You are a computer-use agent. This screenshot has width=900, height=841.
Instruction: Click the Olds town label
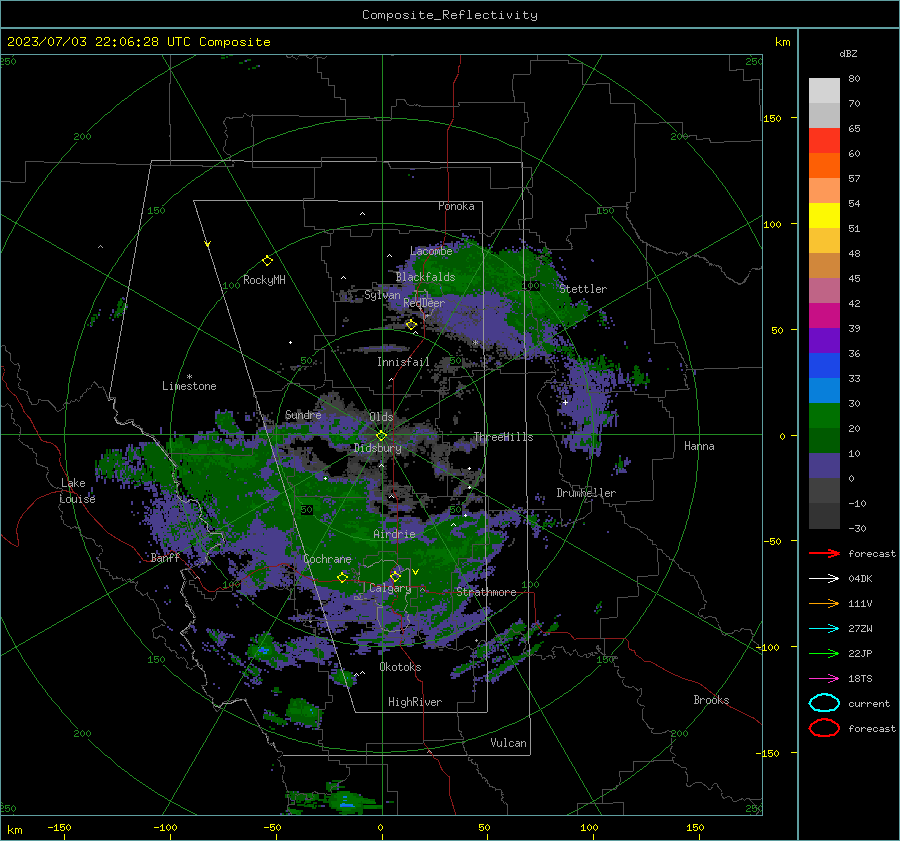[381, 416]
